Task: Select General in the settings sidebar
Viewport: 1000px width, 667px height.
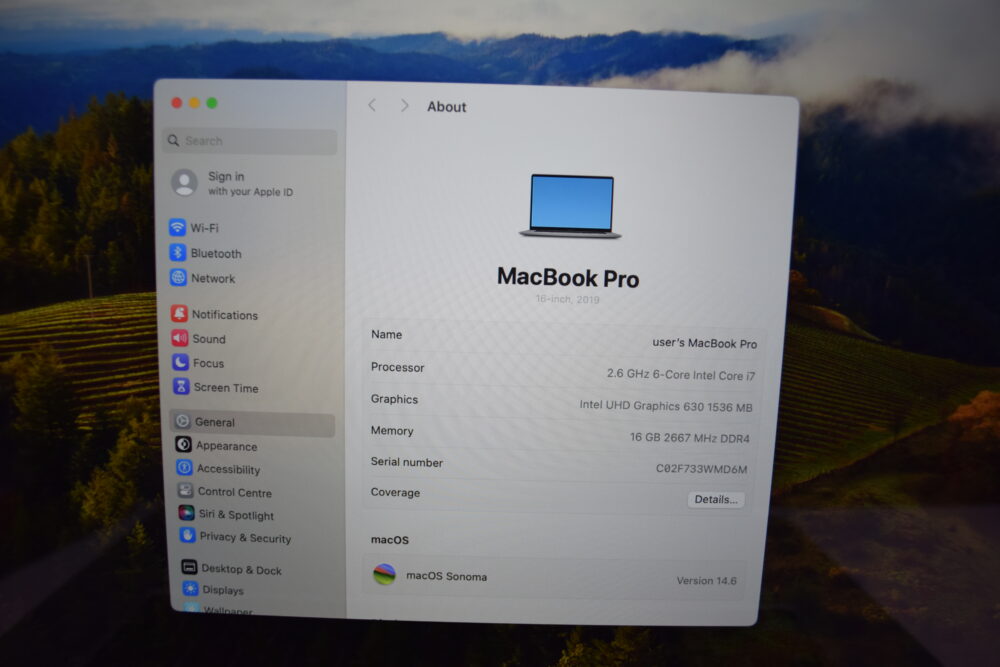Action: click(253, 422)
